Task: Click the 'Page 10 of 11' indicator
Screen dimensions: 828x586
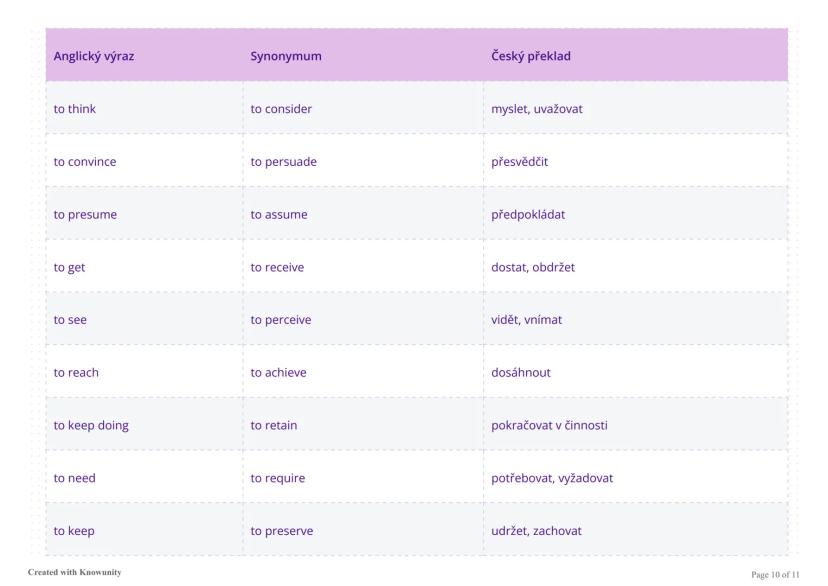Action: [x=775, y=574]
